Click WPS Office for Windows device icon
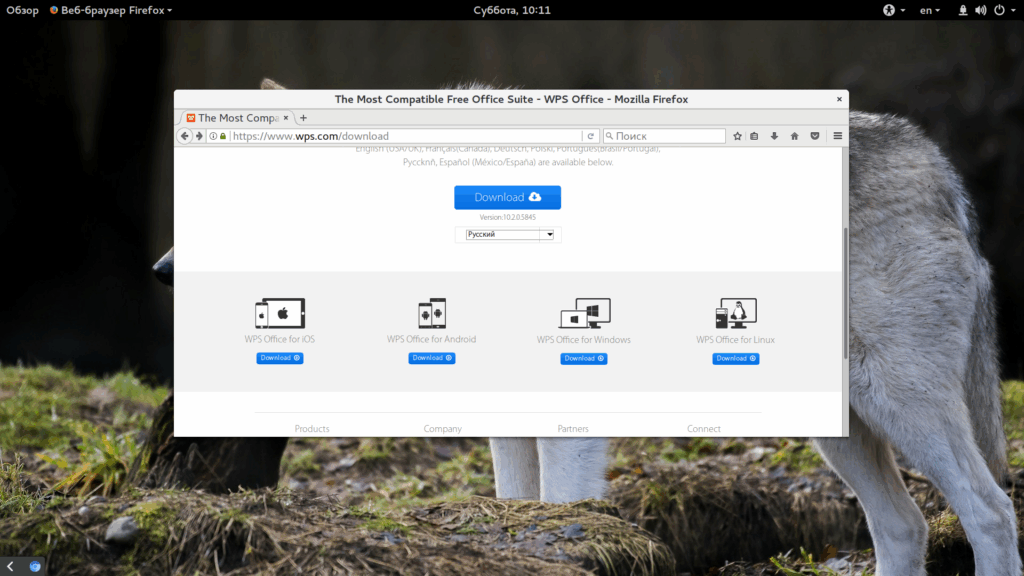Screen dimensions: 1024x576 coord(584,313)
